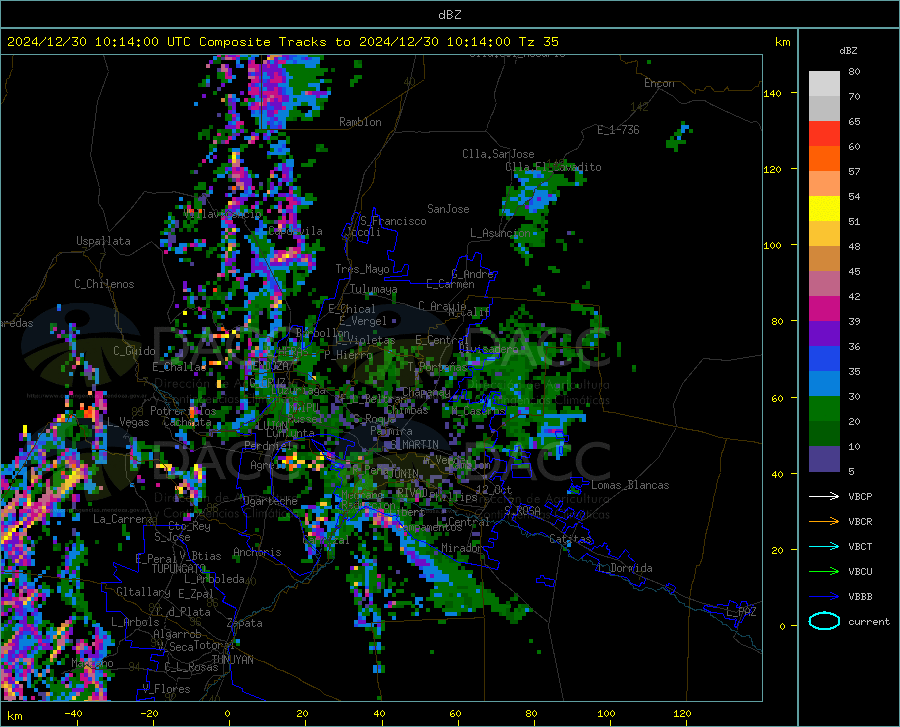Click the 'Uspallata' place label
900x727 pixels.
(103, 241)
